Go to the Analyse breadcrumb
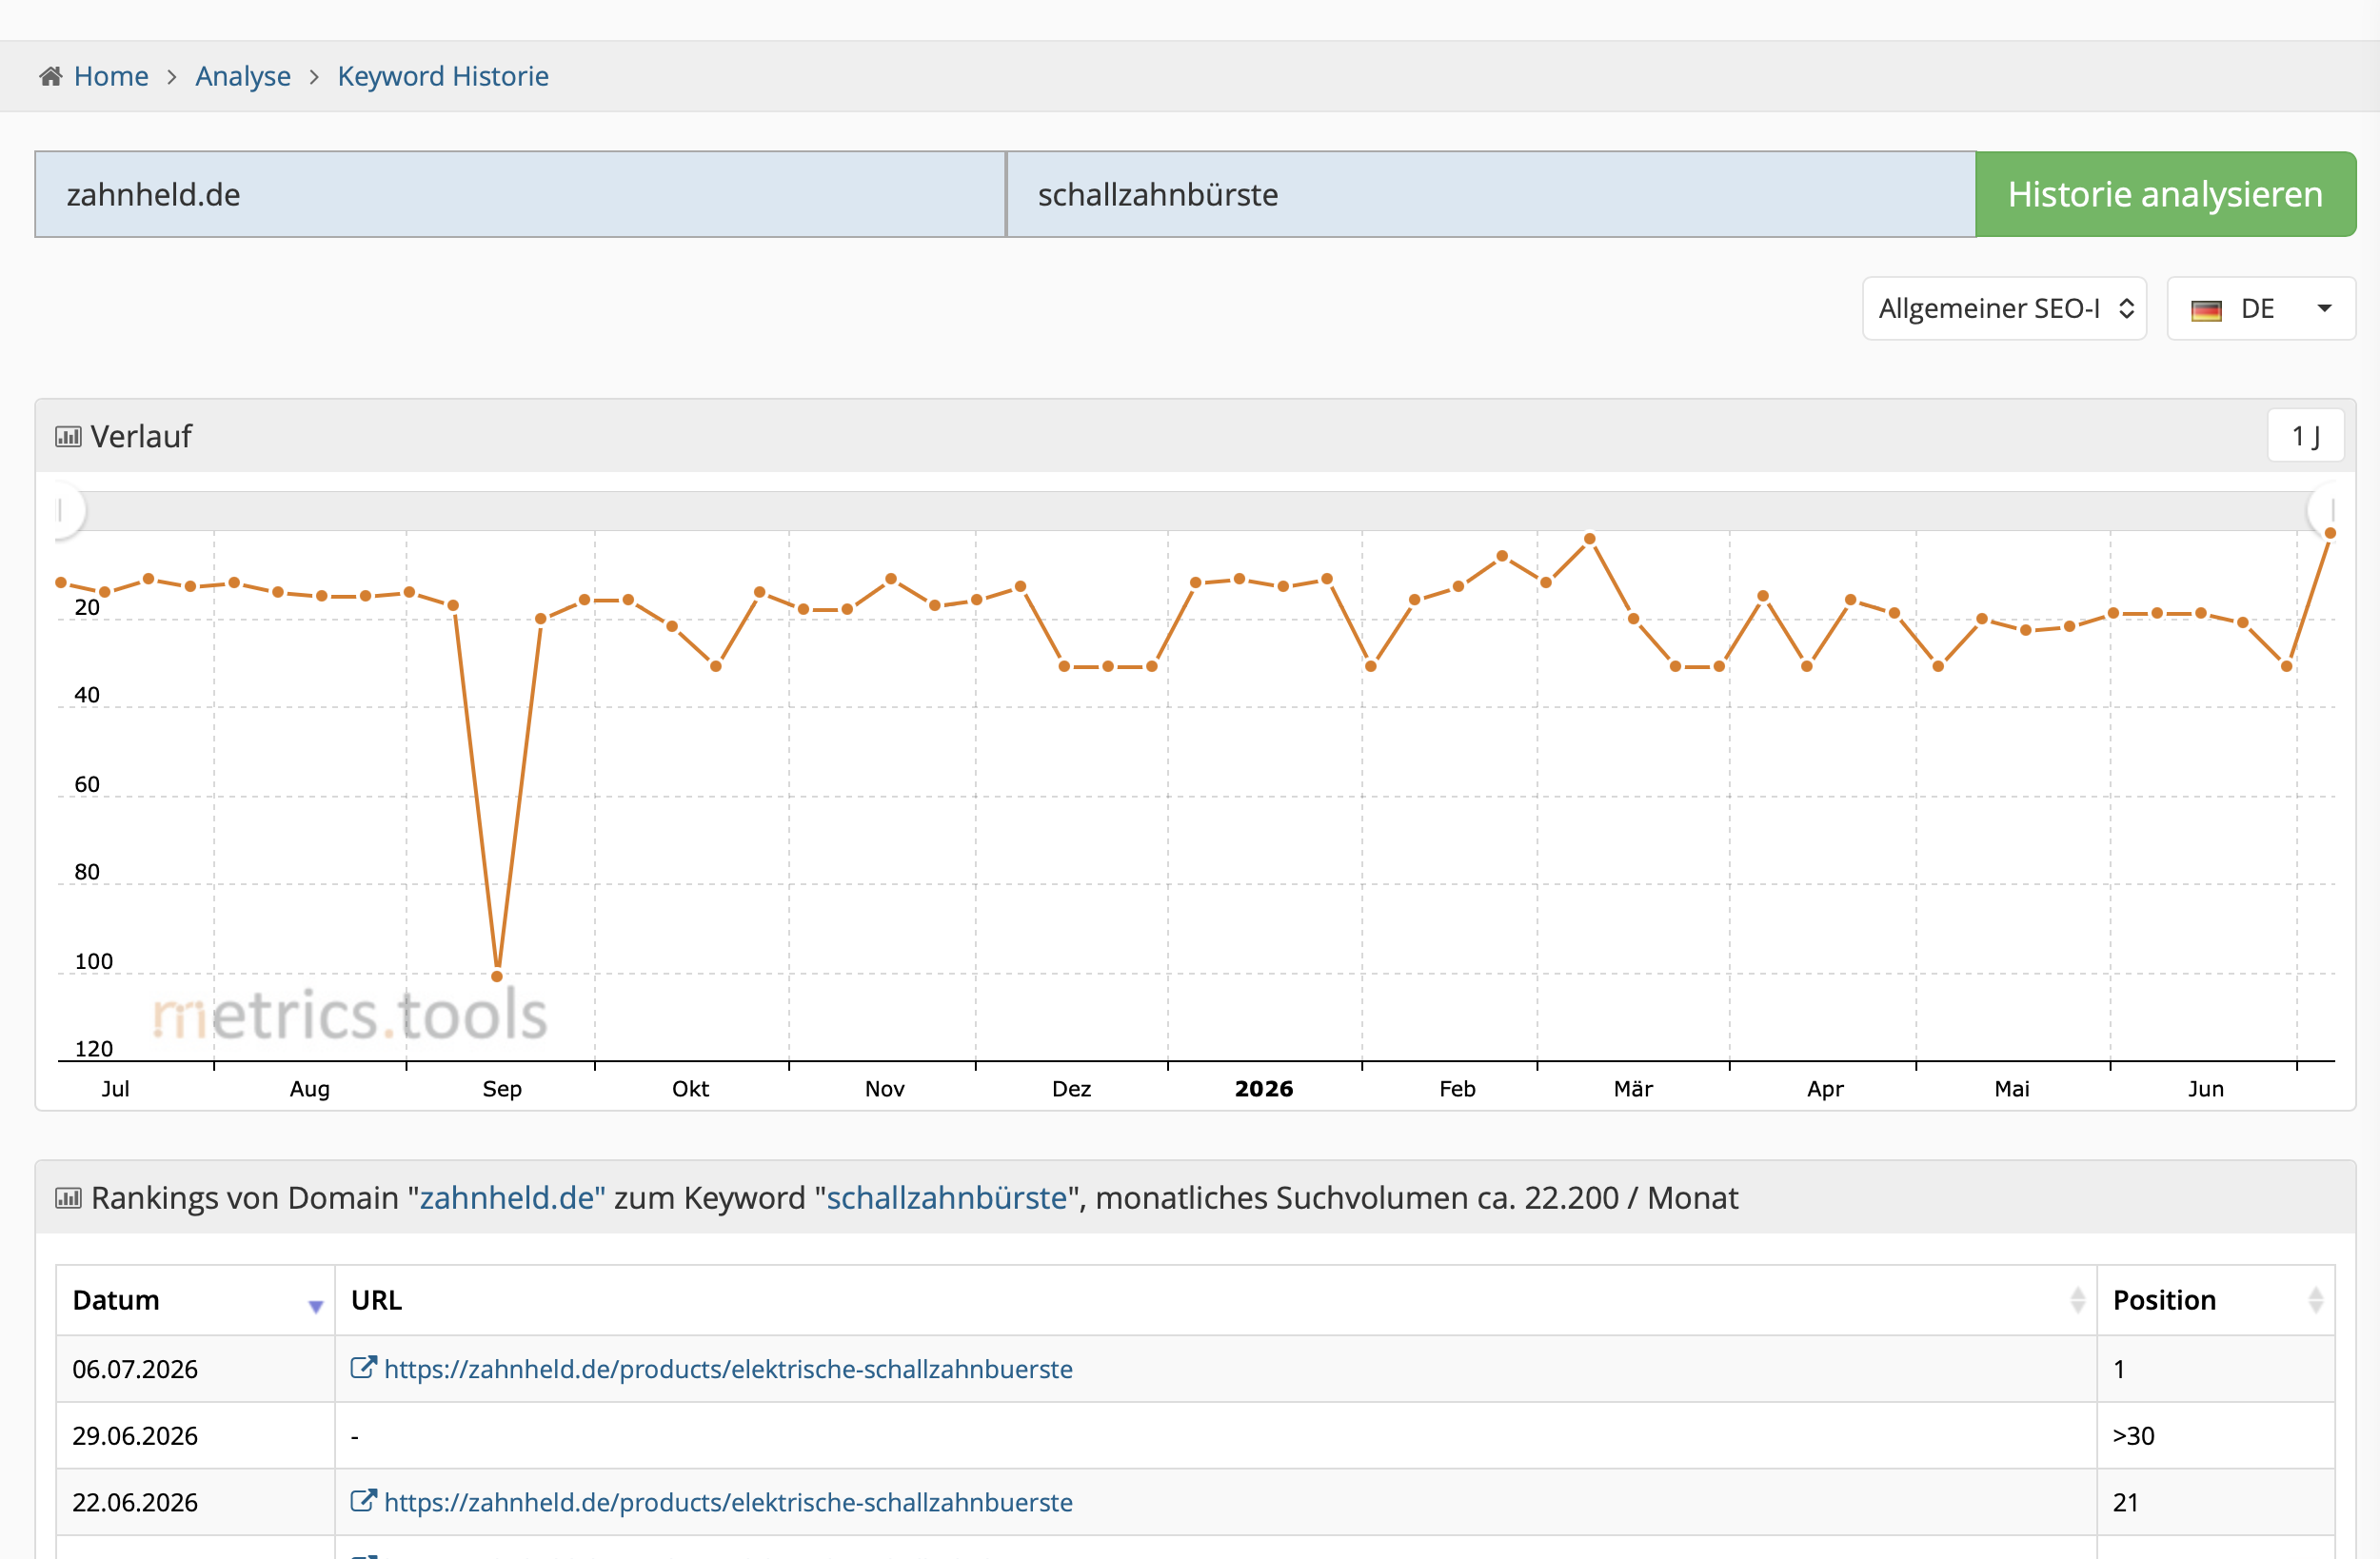 tap(243, 76)
